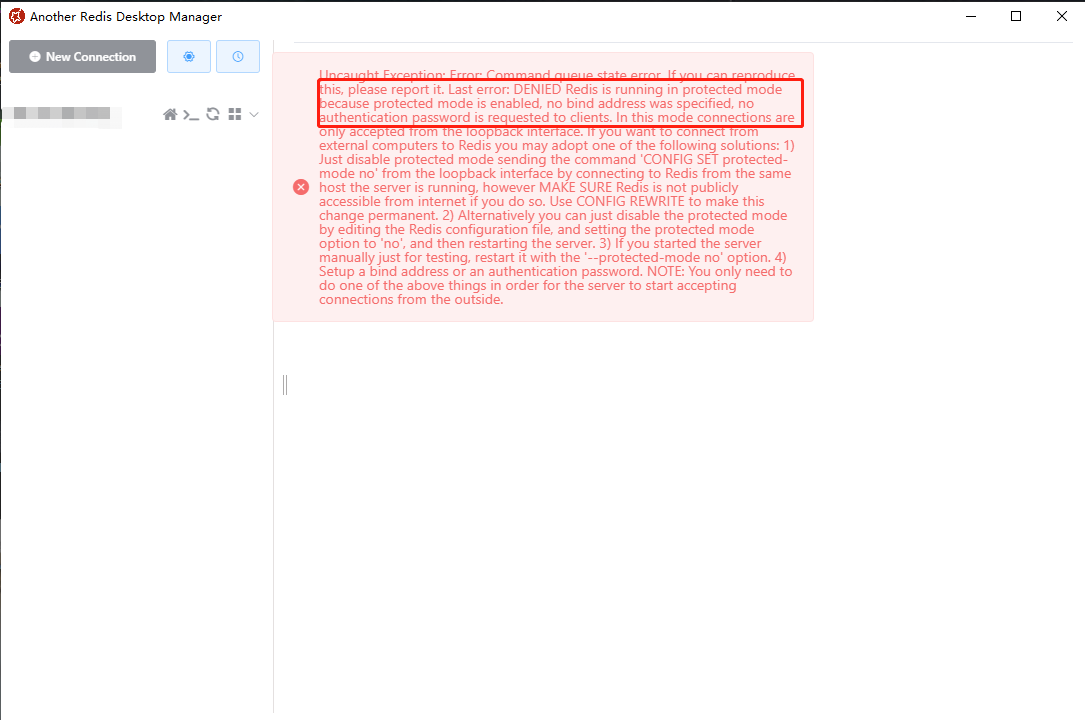Click text 'connections from the outside.'
Screen dimensions: 1085x720
pos(411,299)
